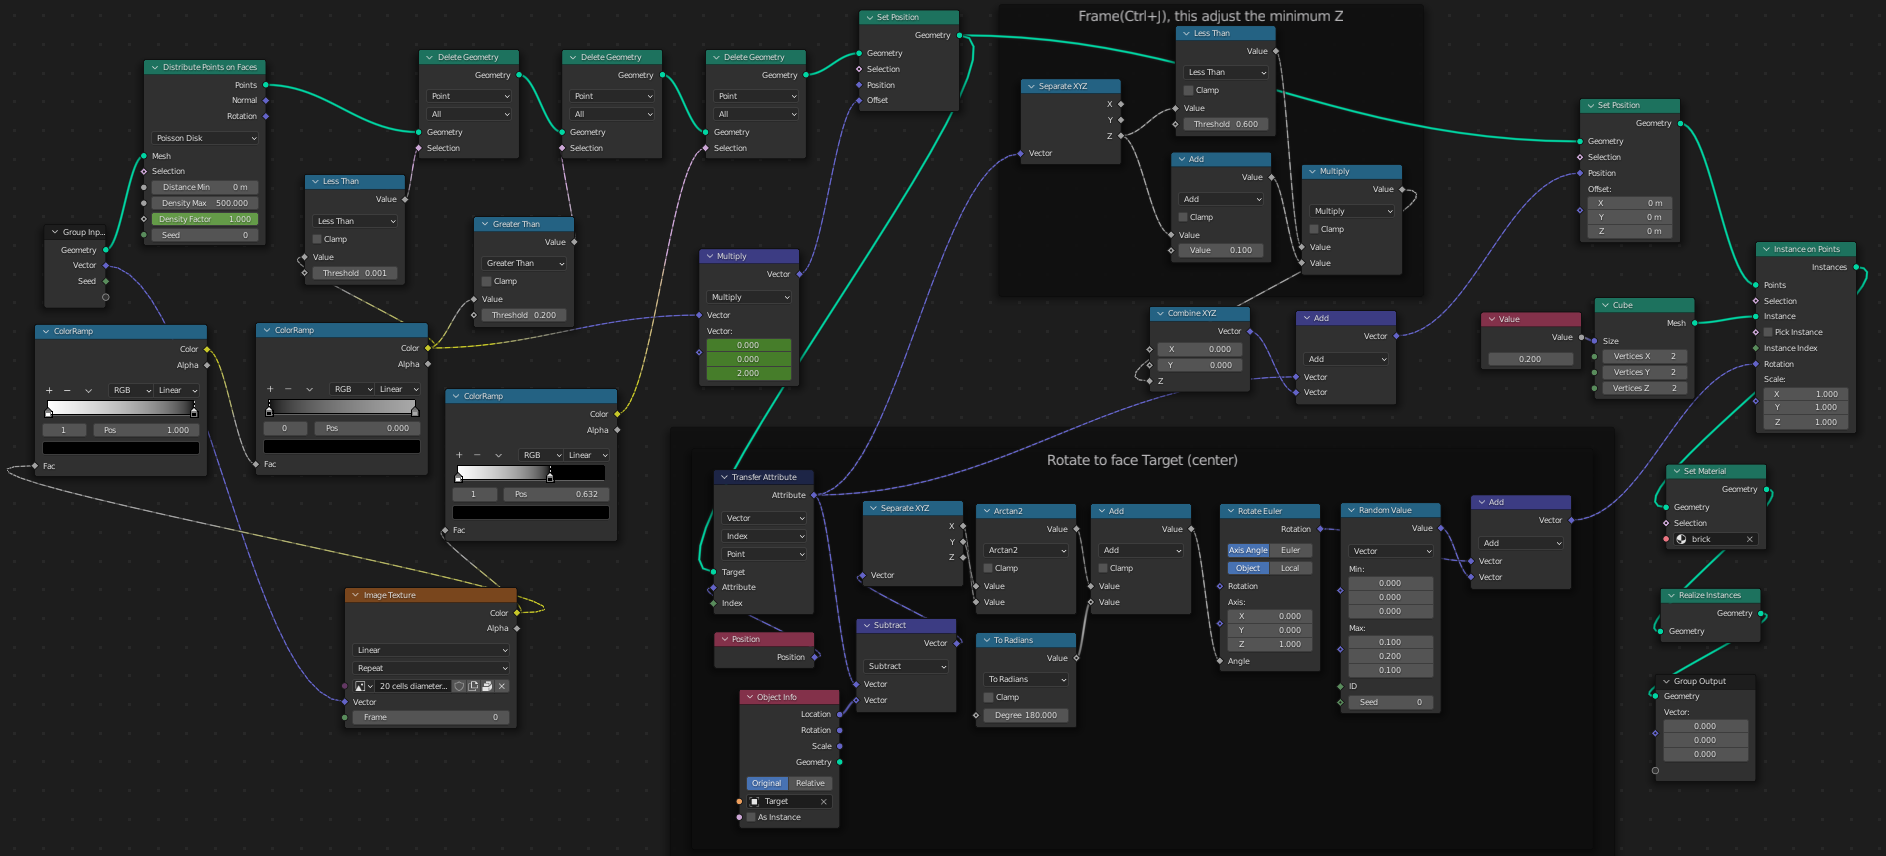Open the image browse icon in Image Texture
The height and width of the screenshot is (856, 1886).
pyautogui.click(x=362, y=686)
